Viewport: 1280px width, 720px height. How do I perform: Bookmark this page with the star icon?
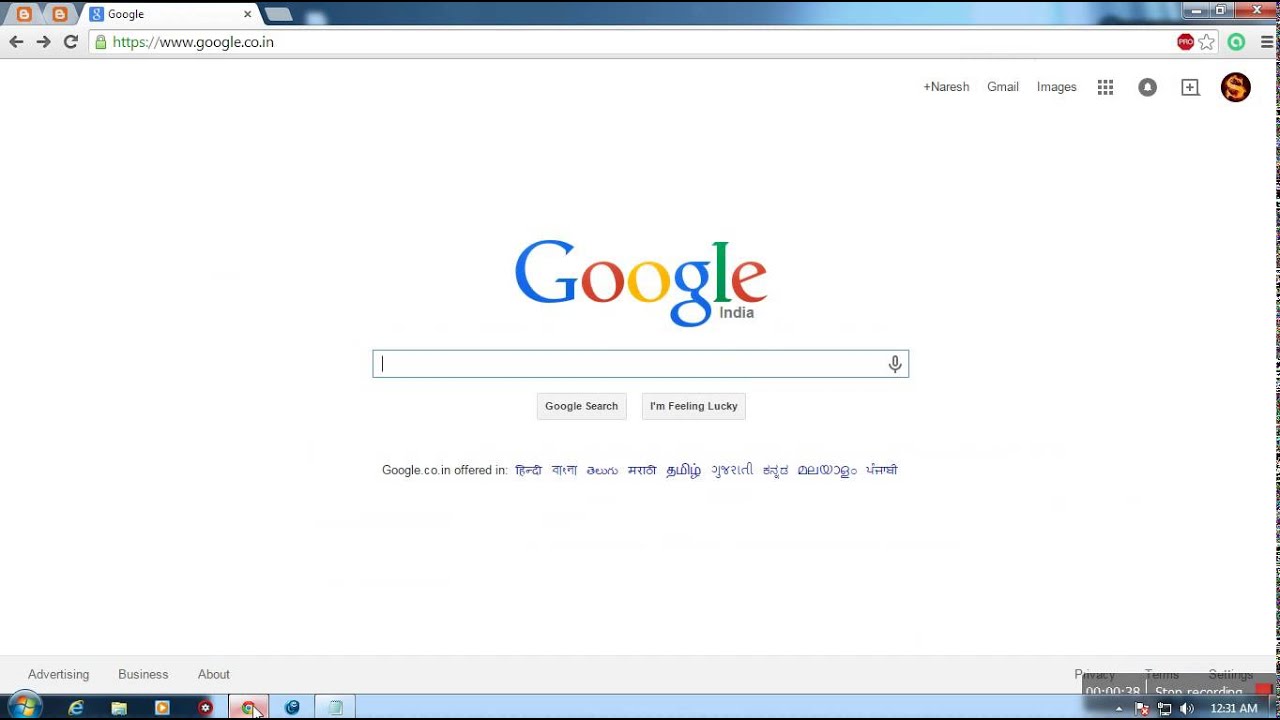tap(1207, 42)
